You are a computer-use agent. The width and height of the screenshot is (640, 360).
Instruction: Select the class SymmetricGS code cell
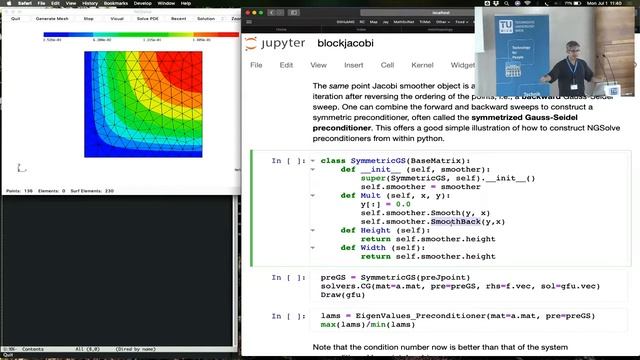tap(441, 209)
